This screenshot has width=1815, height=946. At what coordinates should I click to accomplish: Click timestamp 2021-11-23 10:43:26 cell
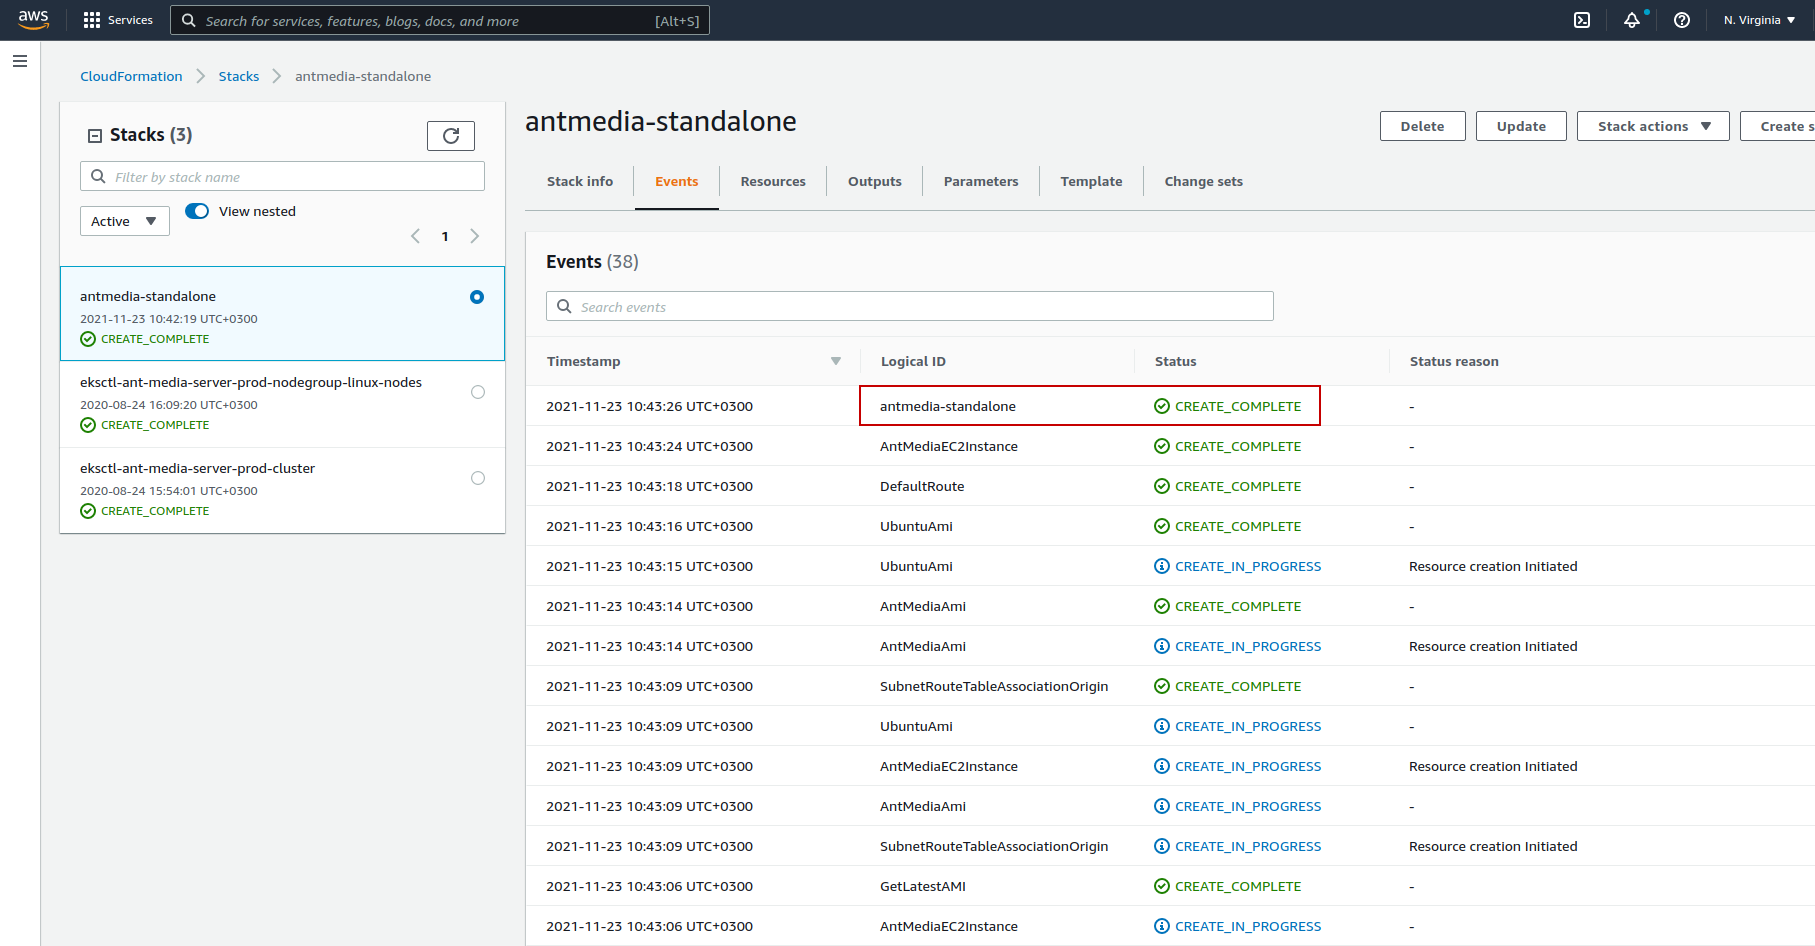(649, 406)
